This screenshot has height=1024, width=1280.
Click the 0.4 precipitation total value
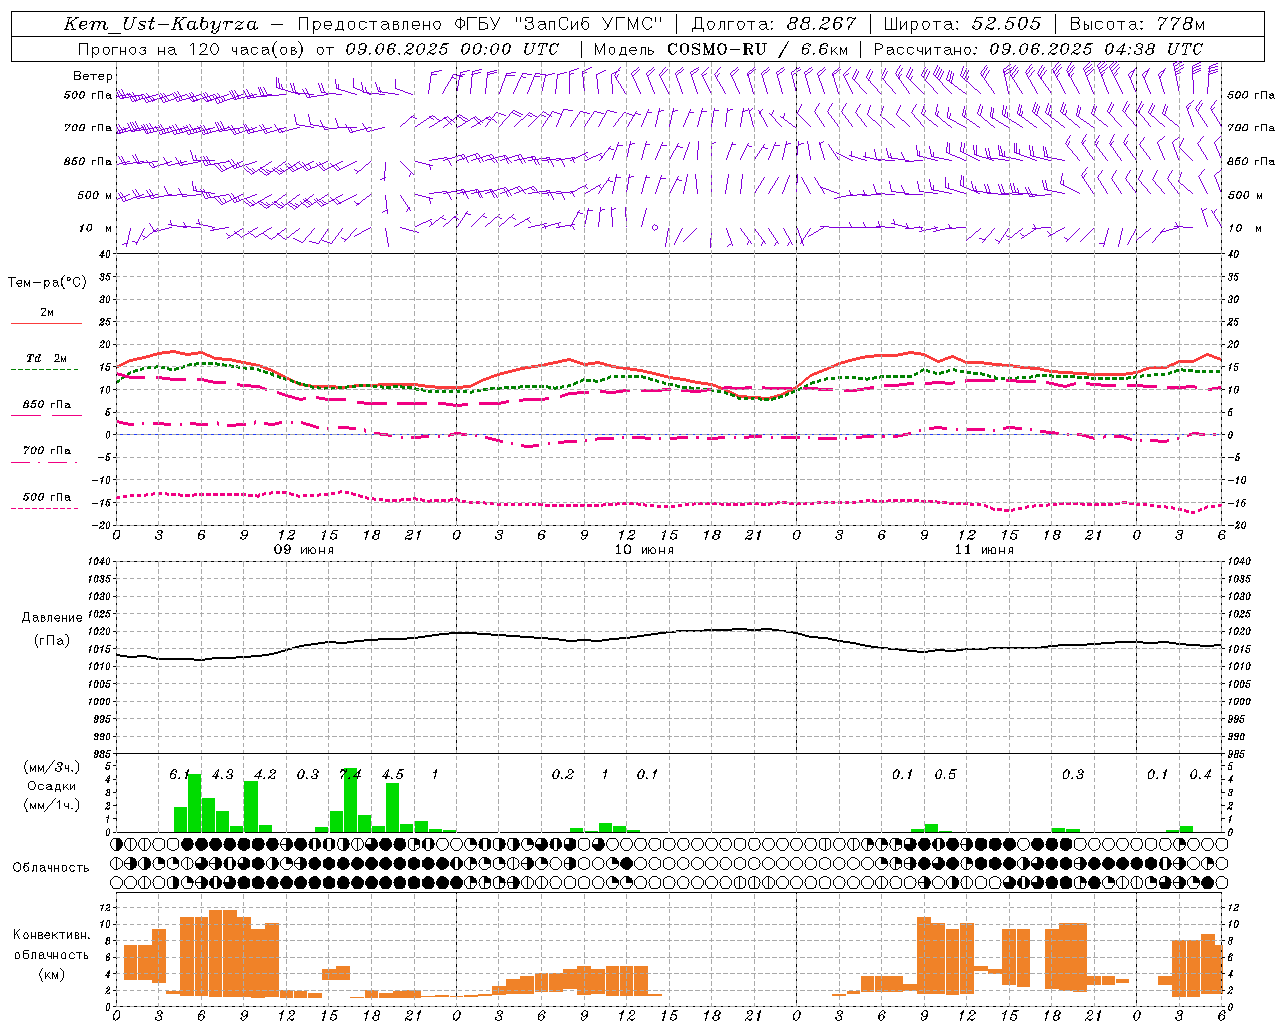pos(1200,774)
